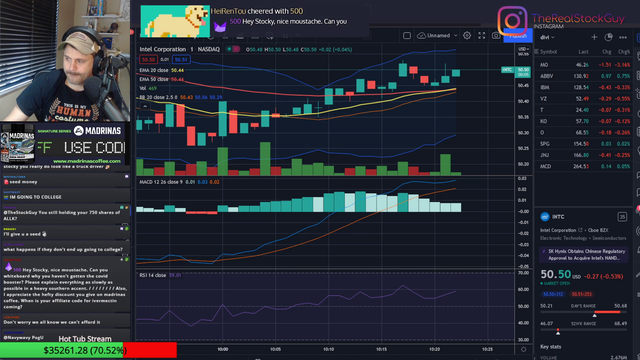
Task: Sort watchlist by Chg column header
Action: 607,52
